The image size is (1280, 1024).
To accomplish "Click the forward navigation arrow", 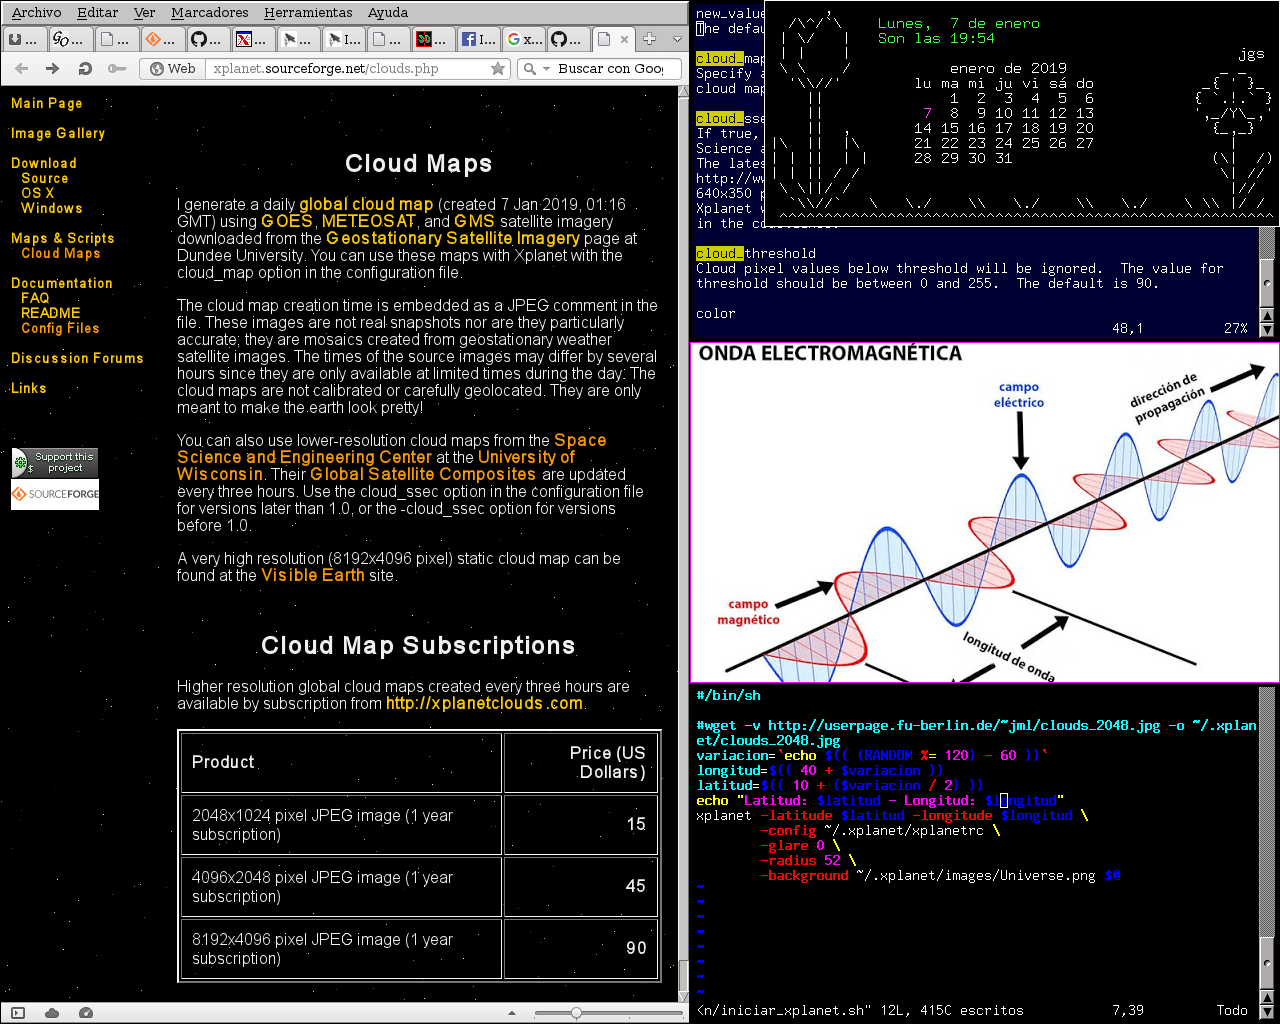I will point(53,69).
